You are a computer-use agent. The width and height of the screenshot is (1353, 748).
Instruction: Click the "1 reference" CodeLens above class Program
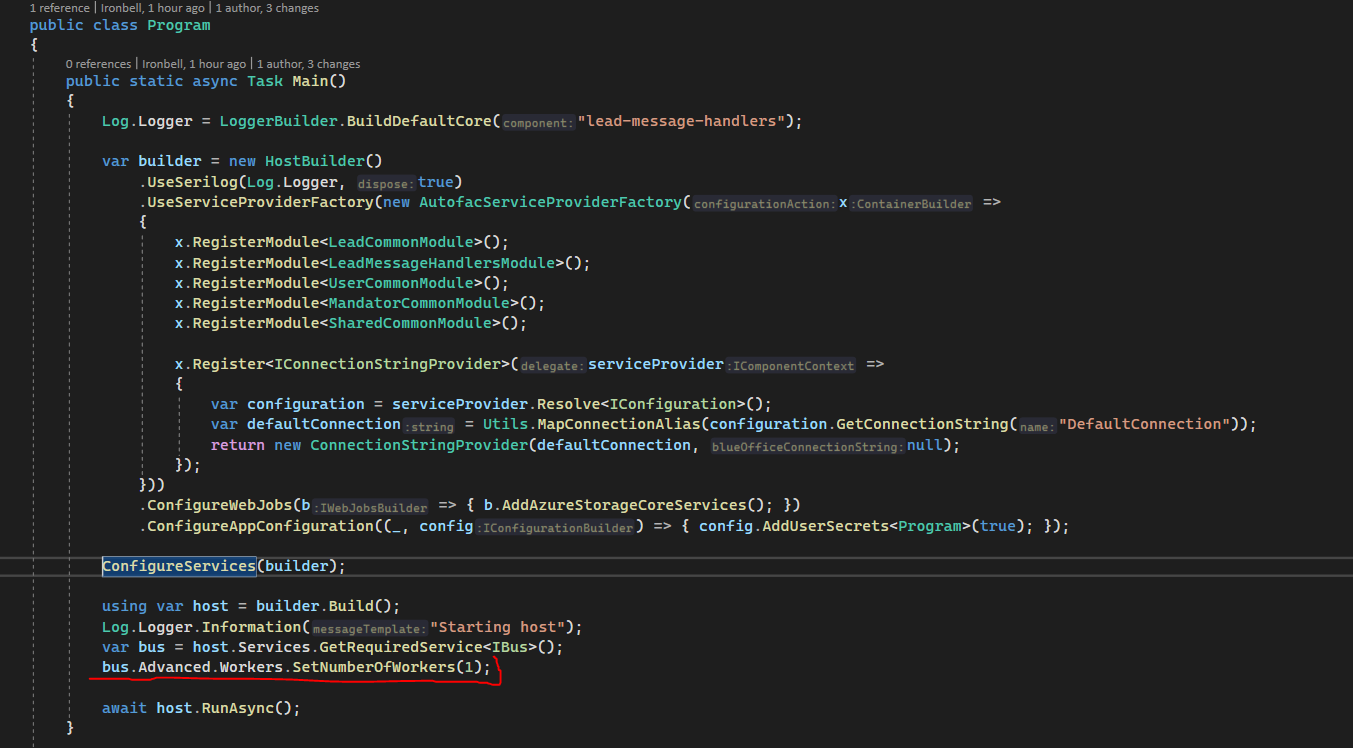[x=59, y=8]
